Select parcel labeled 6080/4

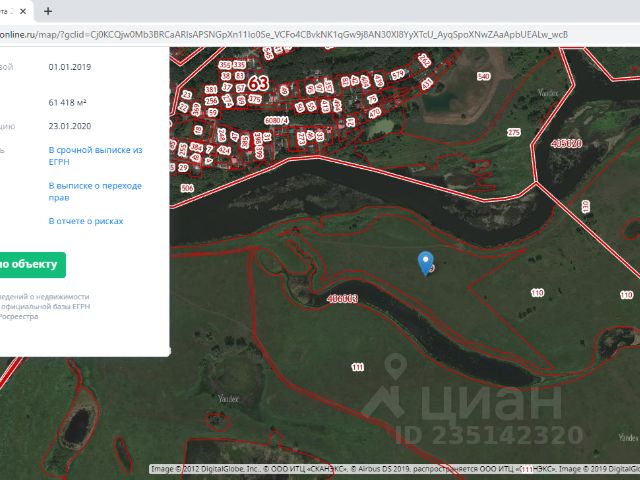point(275,120)
